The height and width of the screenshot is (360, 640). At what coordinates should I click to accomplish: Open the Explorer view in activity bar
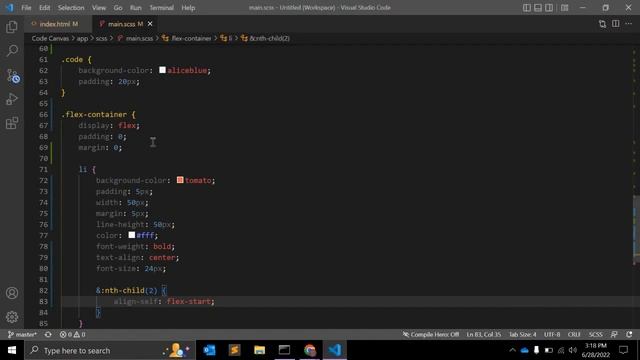[12, 27]
